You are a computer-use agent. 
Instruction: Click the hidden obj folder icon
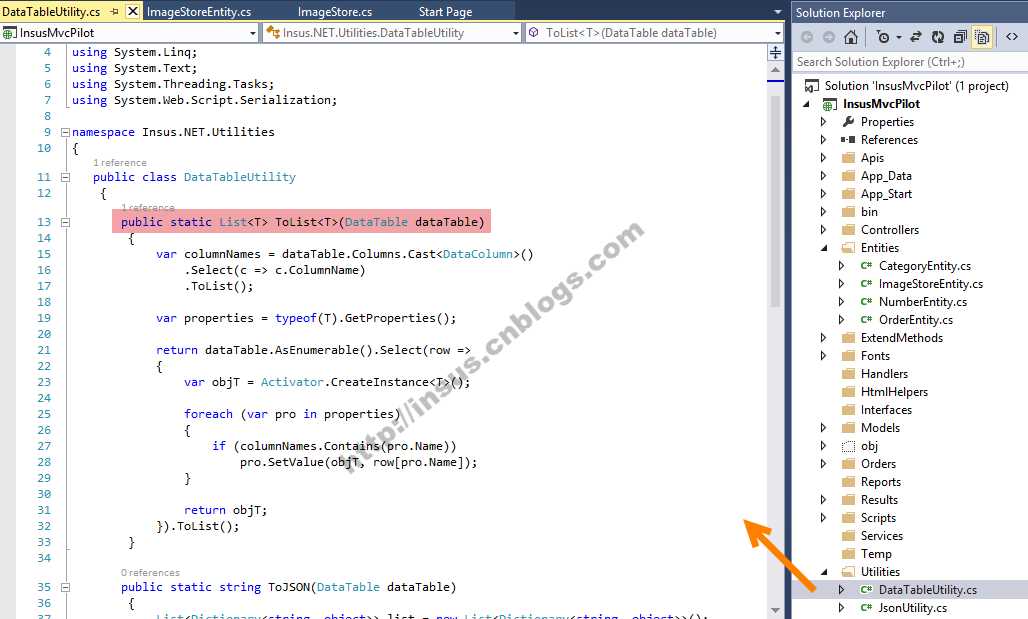(848, 446)
